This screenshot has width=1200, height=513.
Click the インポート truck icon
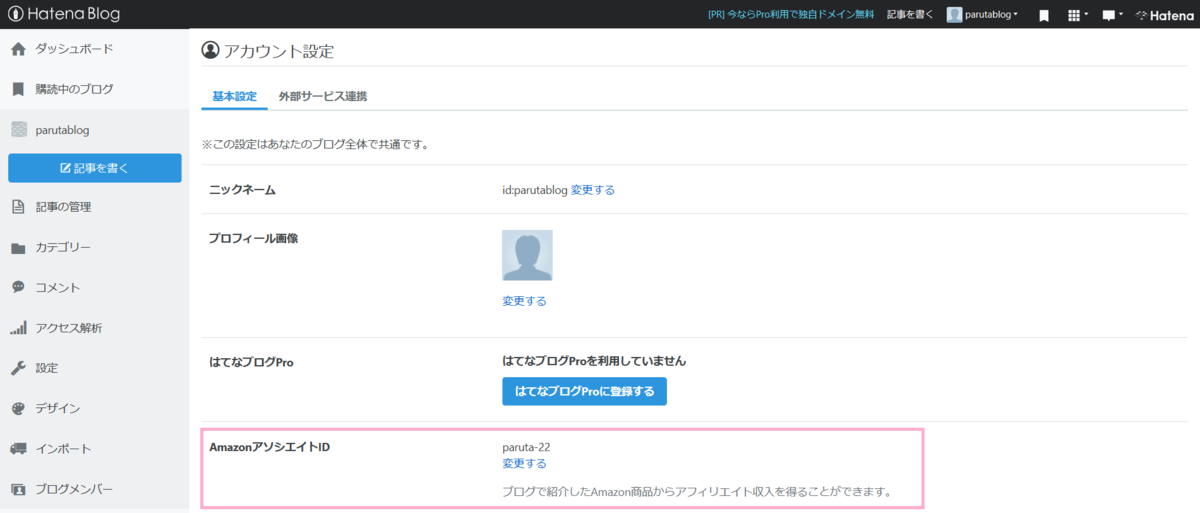[18, 448]
